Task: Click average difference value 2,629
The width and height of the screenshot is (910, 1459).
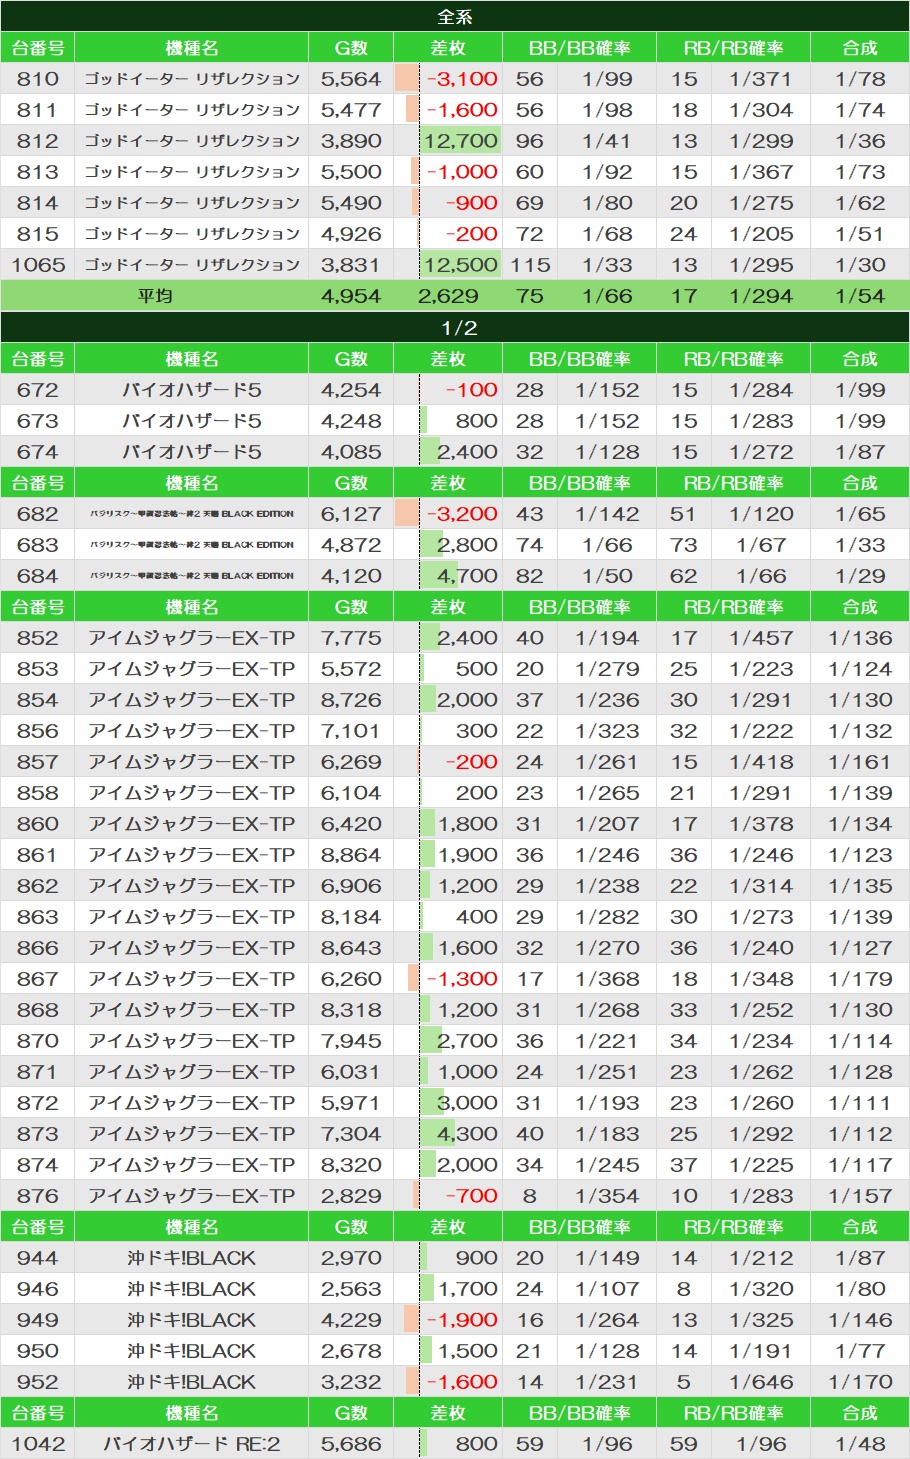Action: 448,296
